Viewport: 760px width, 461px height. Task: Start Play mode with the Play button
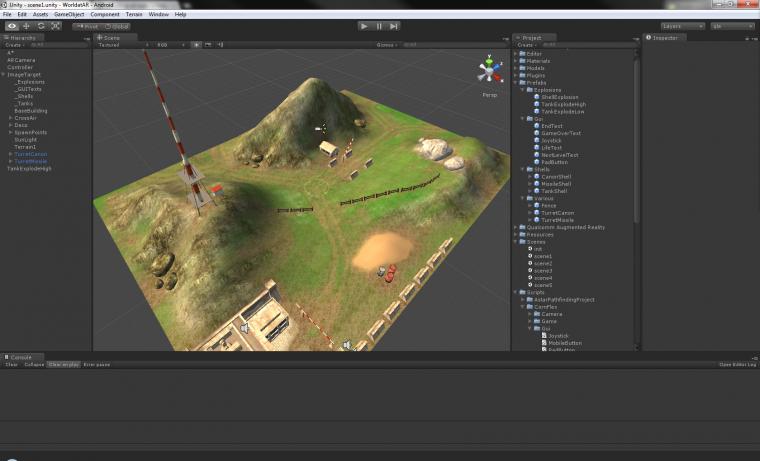(x=364, y=26)
